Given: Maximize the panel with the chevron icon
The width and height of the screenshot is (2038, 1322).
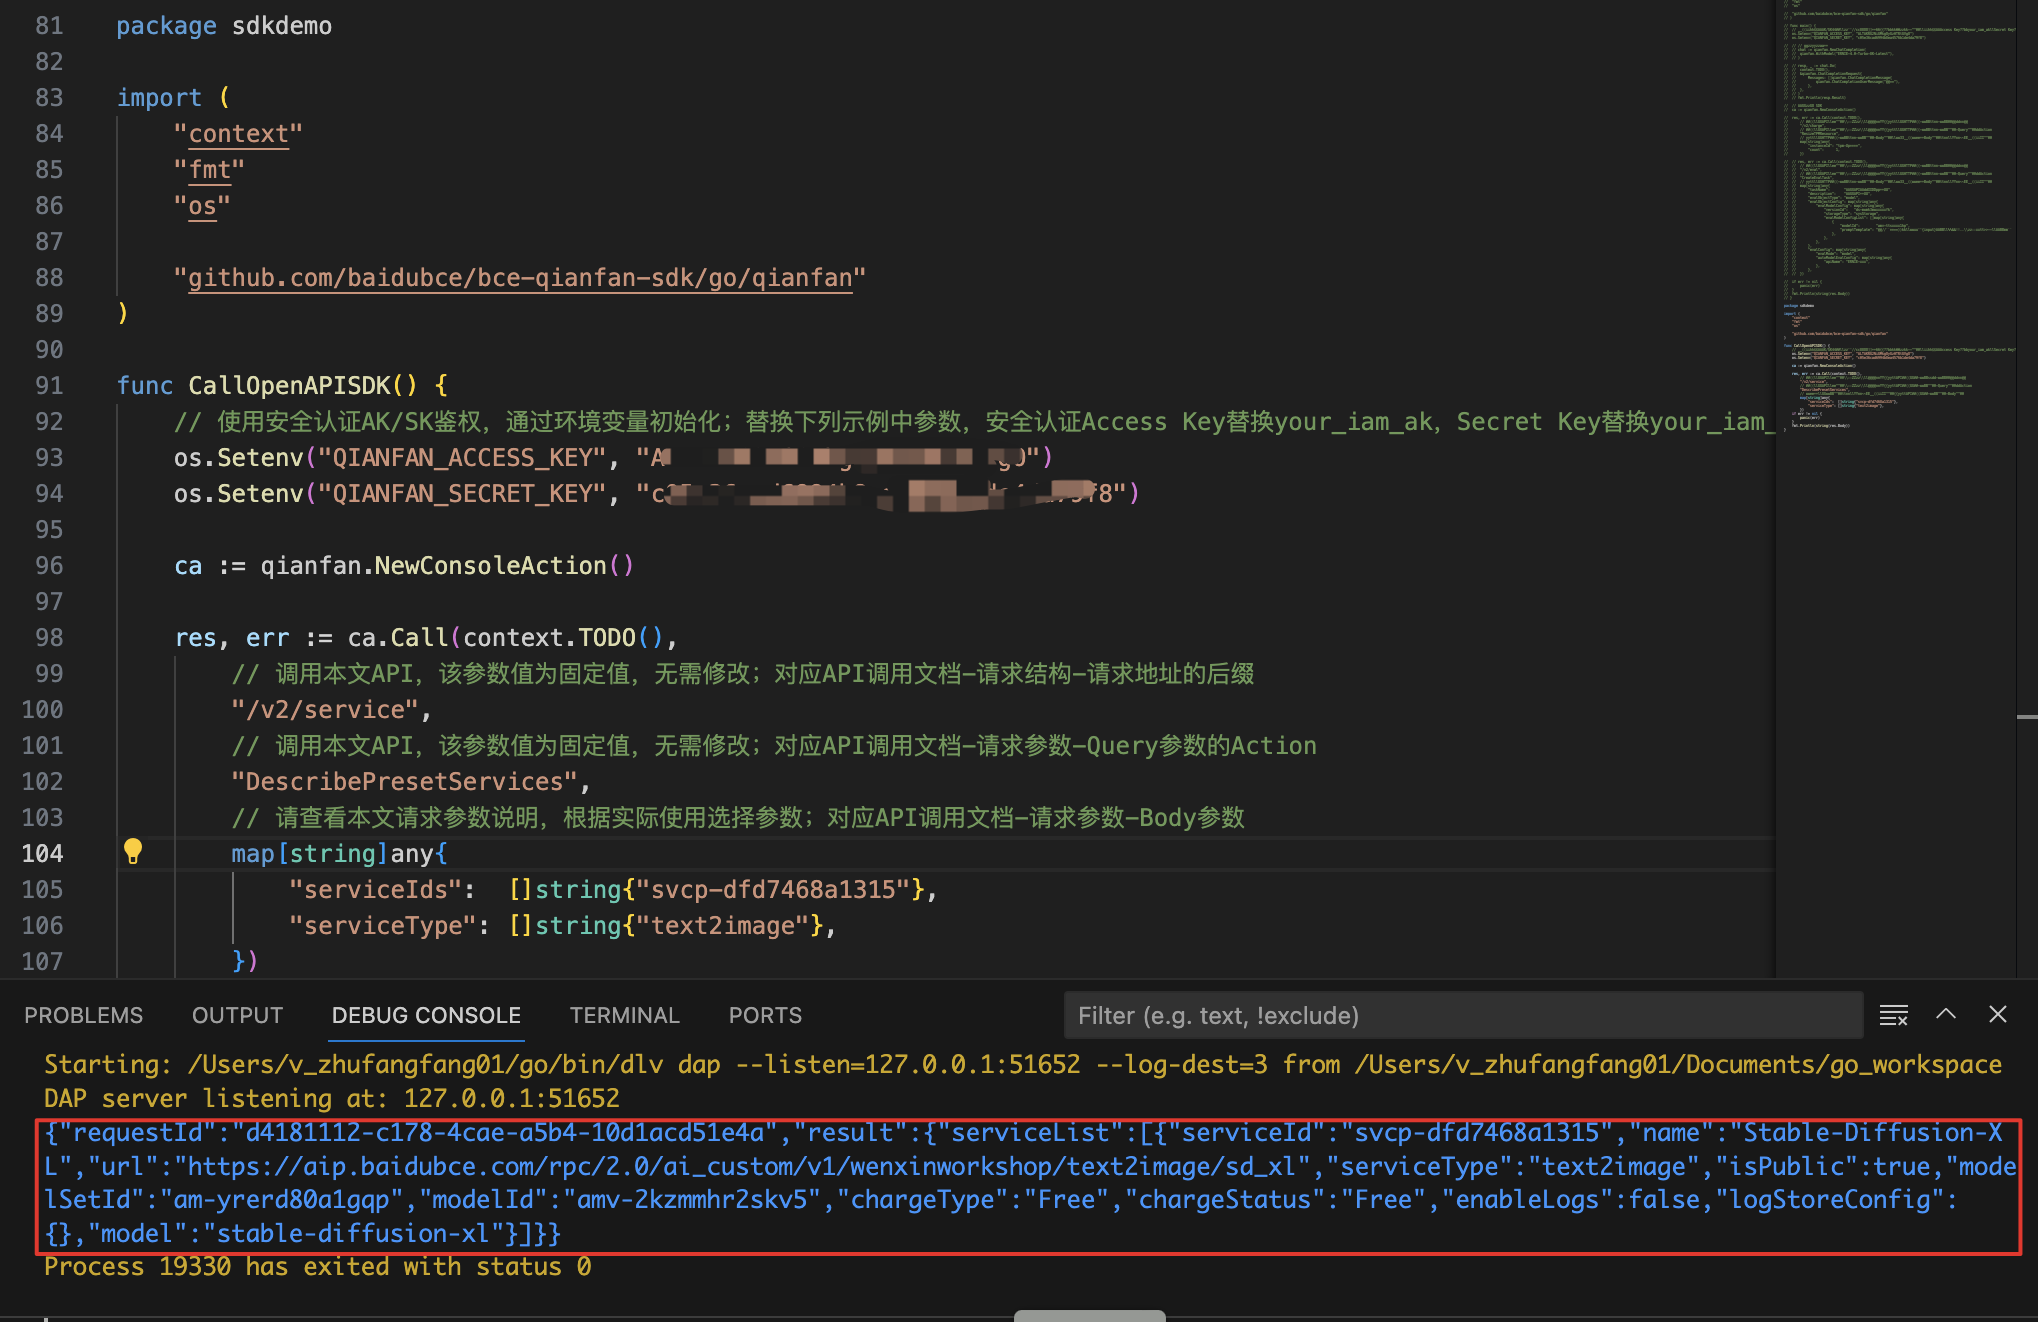Looking at the screenshot, I should pyautogui.click(x=1946, y=1014).
